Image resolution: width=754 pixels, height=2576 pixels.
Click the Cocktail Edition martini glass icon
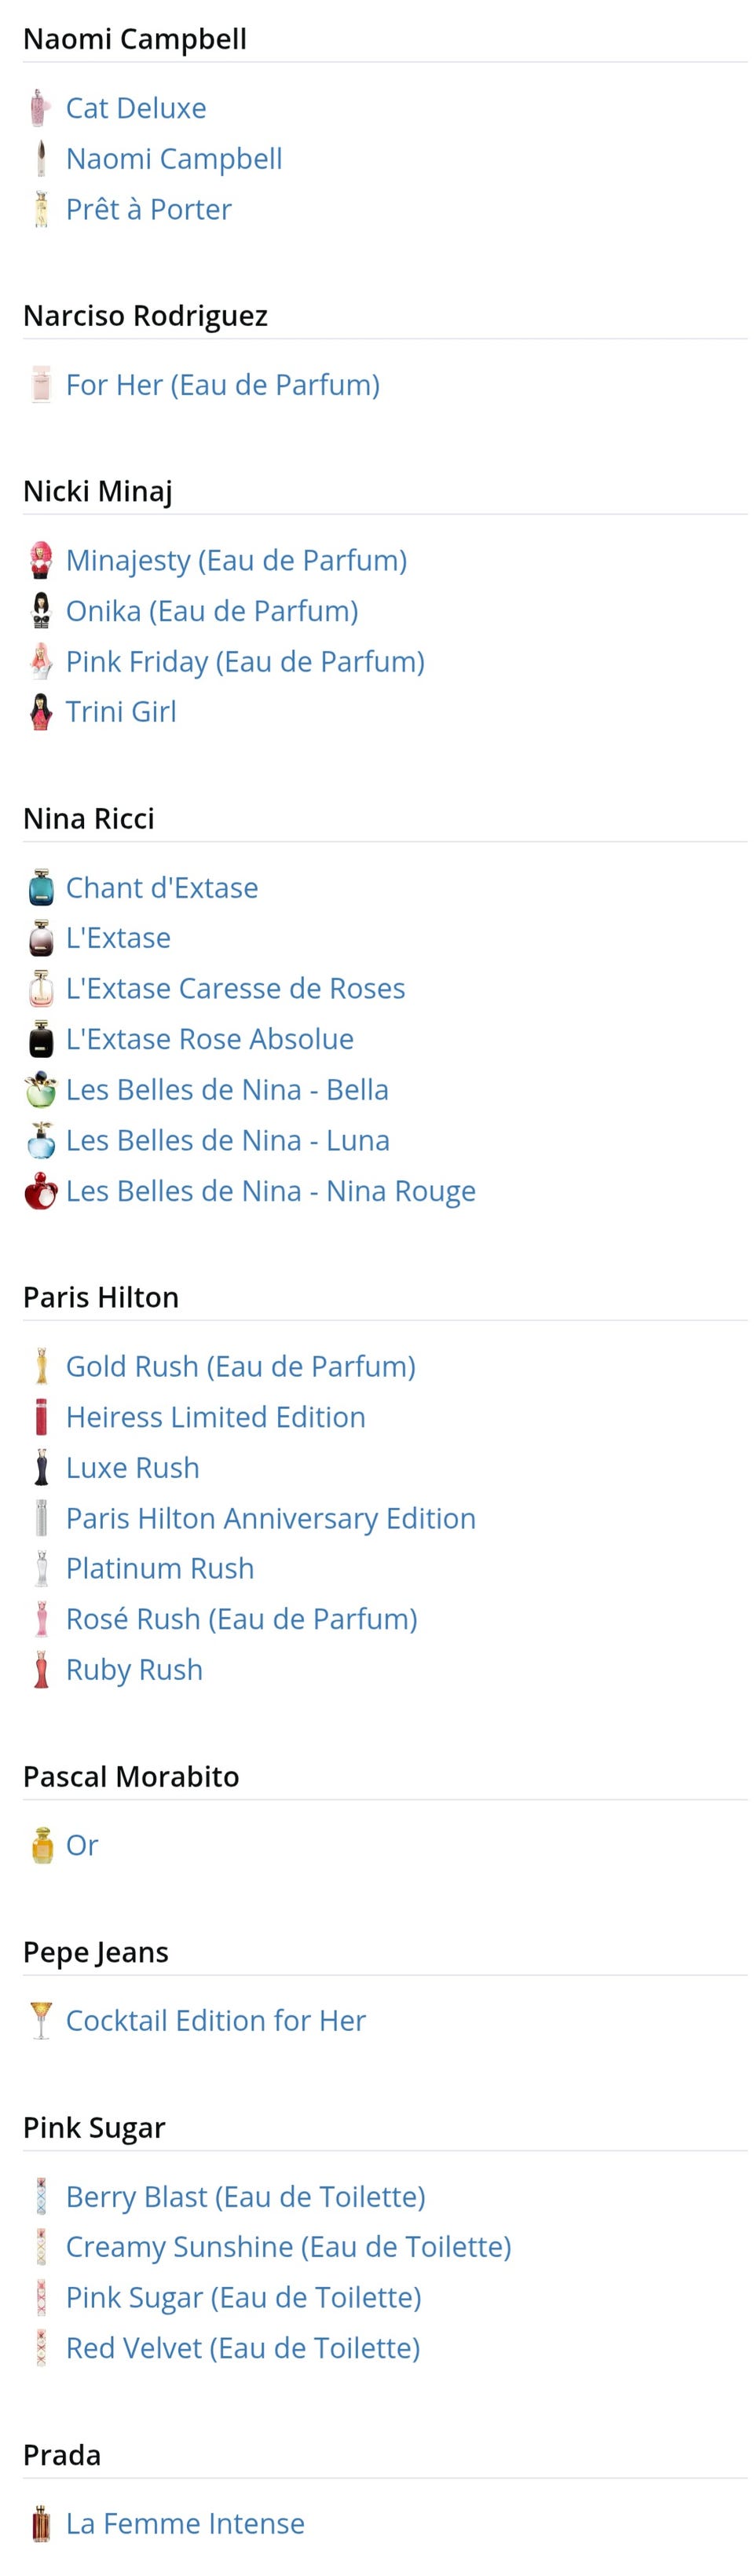tap(41, 2020)
